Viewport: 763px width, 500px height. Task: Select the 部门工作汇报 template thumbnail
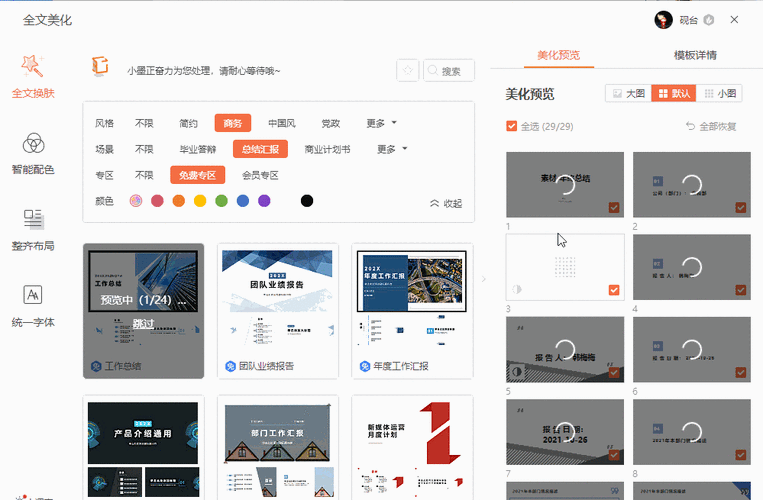[277, 447]
